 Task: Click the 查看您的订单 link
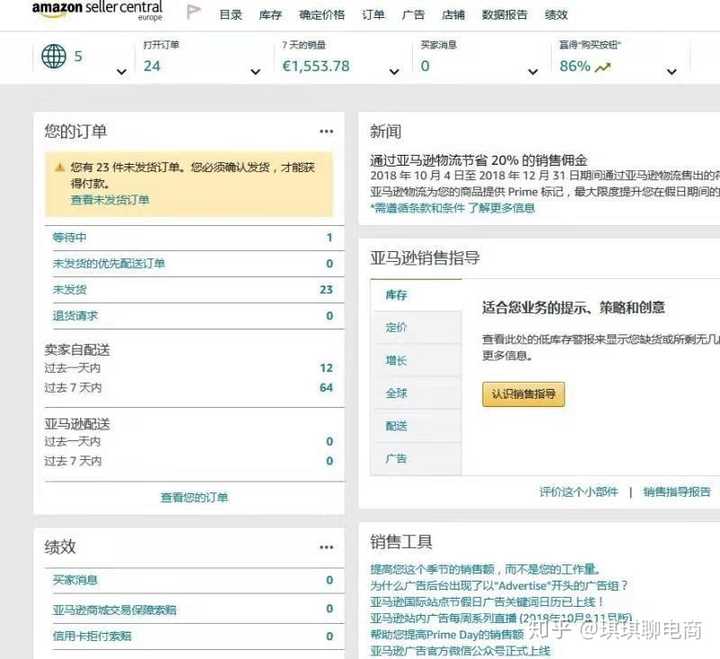[x=194, y=497]
